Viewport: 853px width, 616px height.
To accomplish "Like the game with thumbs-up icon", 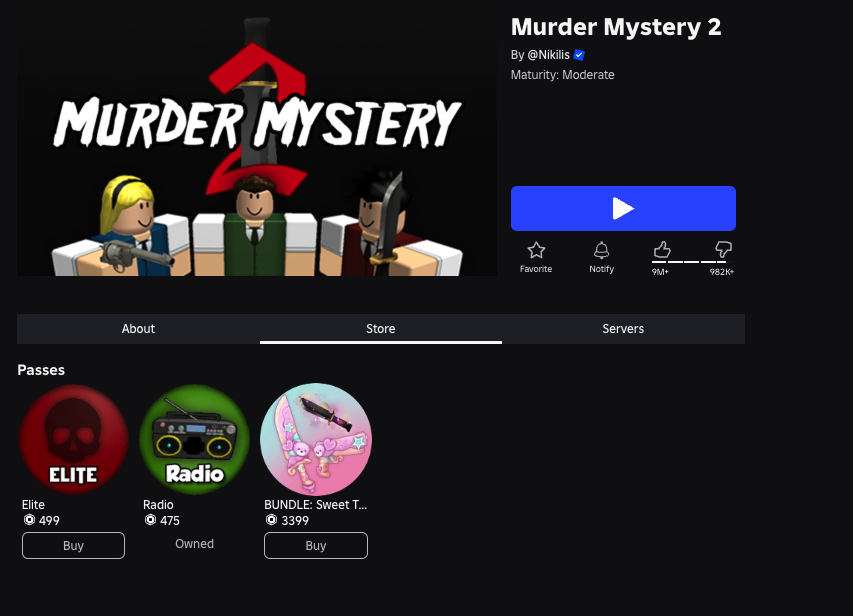I will coord(662,250).
